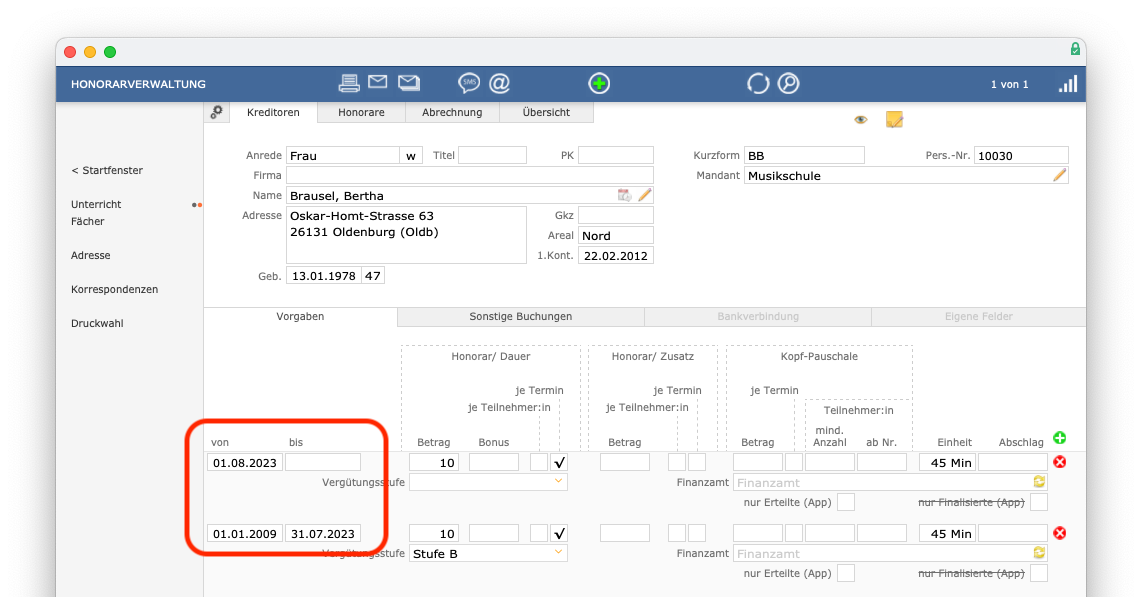Image resolution: width=1142 pixels, height=597 pixels.
Task: Open the Übersicht tab
Action: pyautogui.click(x=546, y=112)
